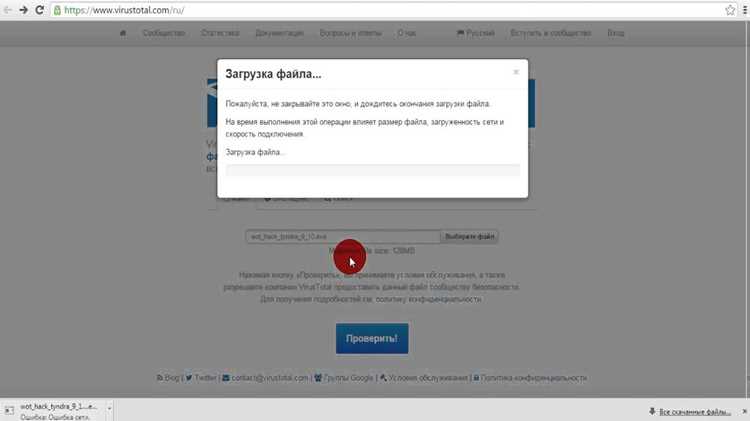
Task: Click the URL address bar
Action: [392, 10]
